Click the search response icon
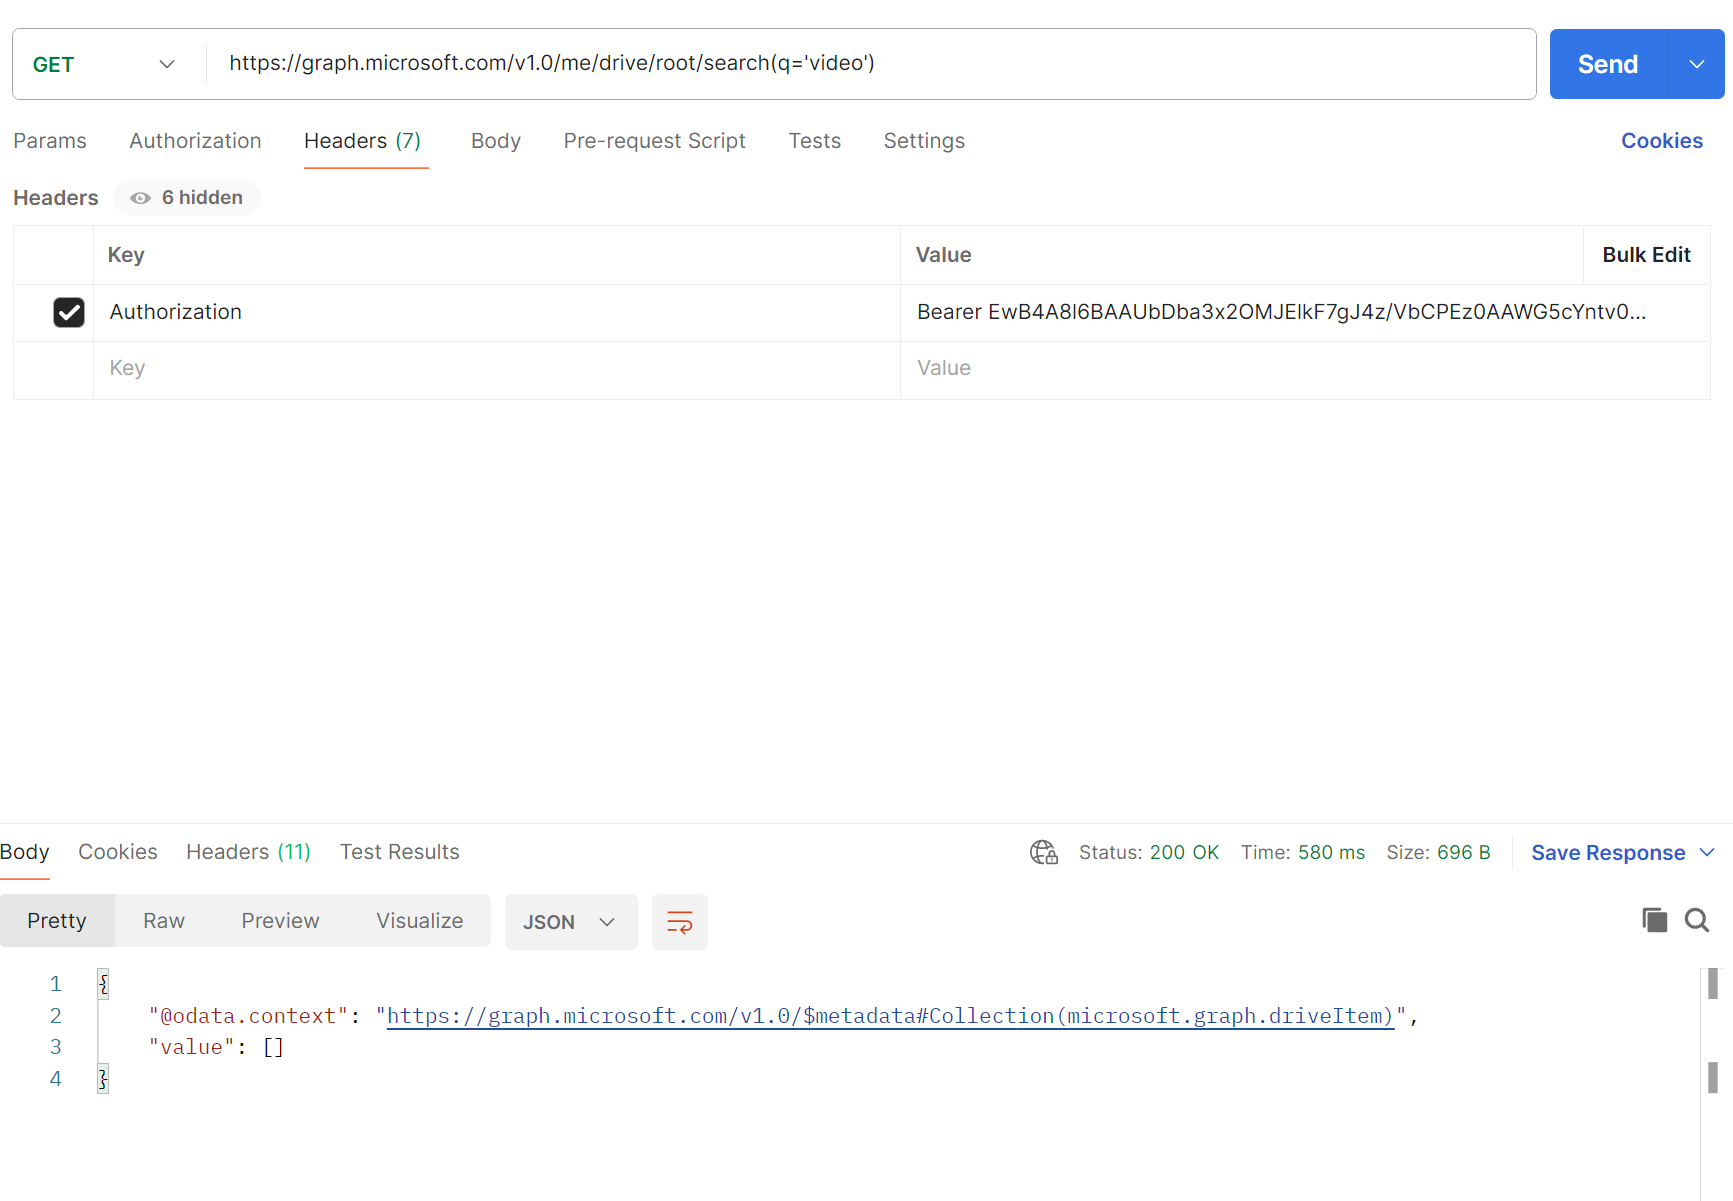This screenshot has width=1733, height=1201. (x=1697, y=920)
